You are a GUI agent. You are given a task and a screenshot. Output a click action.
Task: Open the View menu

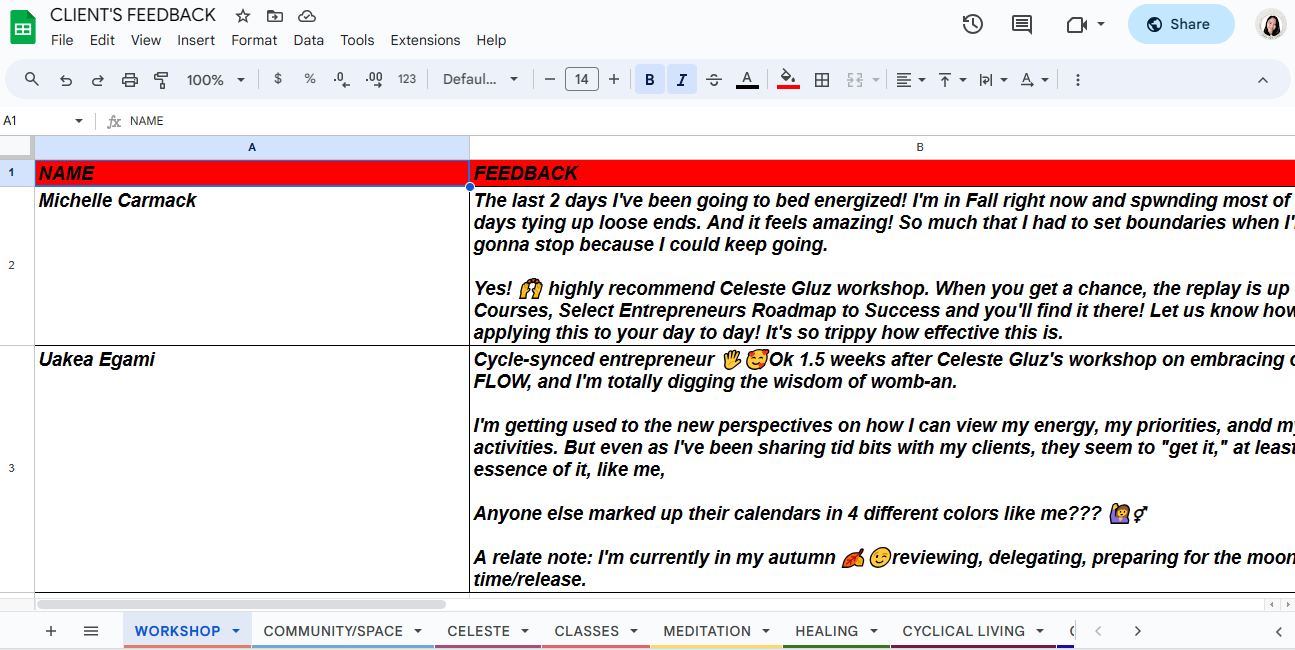click(146, 40)
